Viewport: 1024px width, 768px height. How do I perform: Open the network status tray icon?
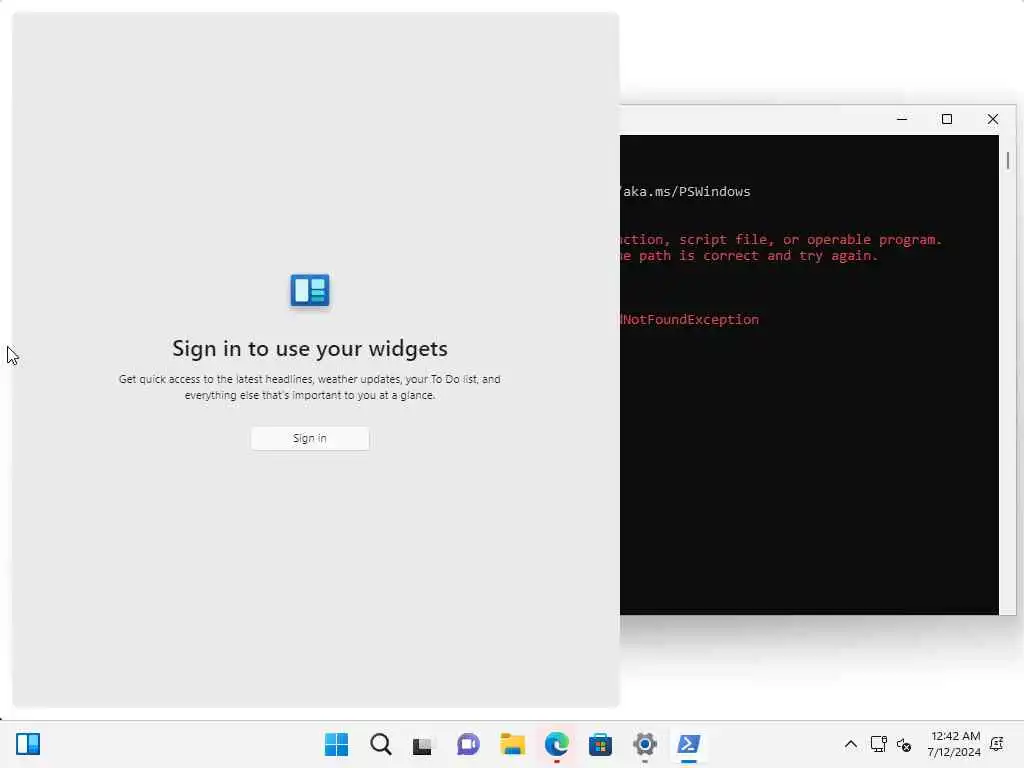click(878, 744)
